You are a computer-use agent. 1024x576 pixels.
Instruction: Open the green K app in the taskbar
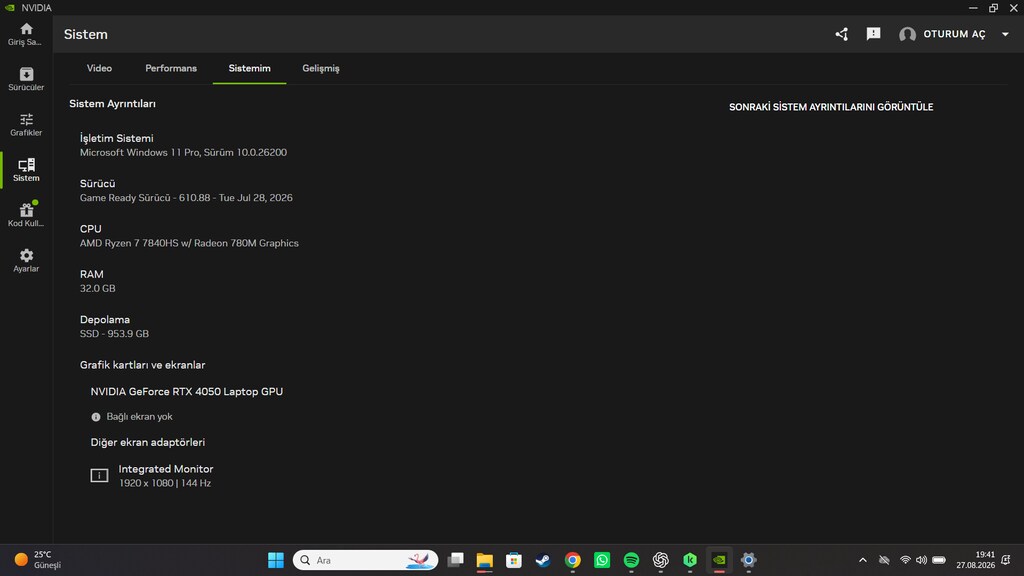(690, 560)
